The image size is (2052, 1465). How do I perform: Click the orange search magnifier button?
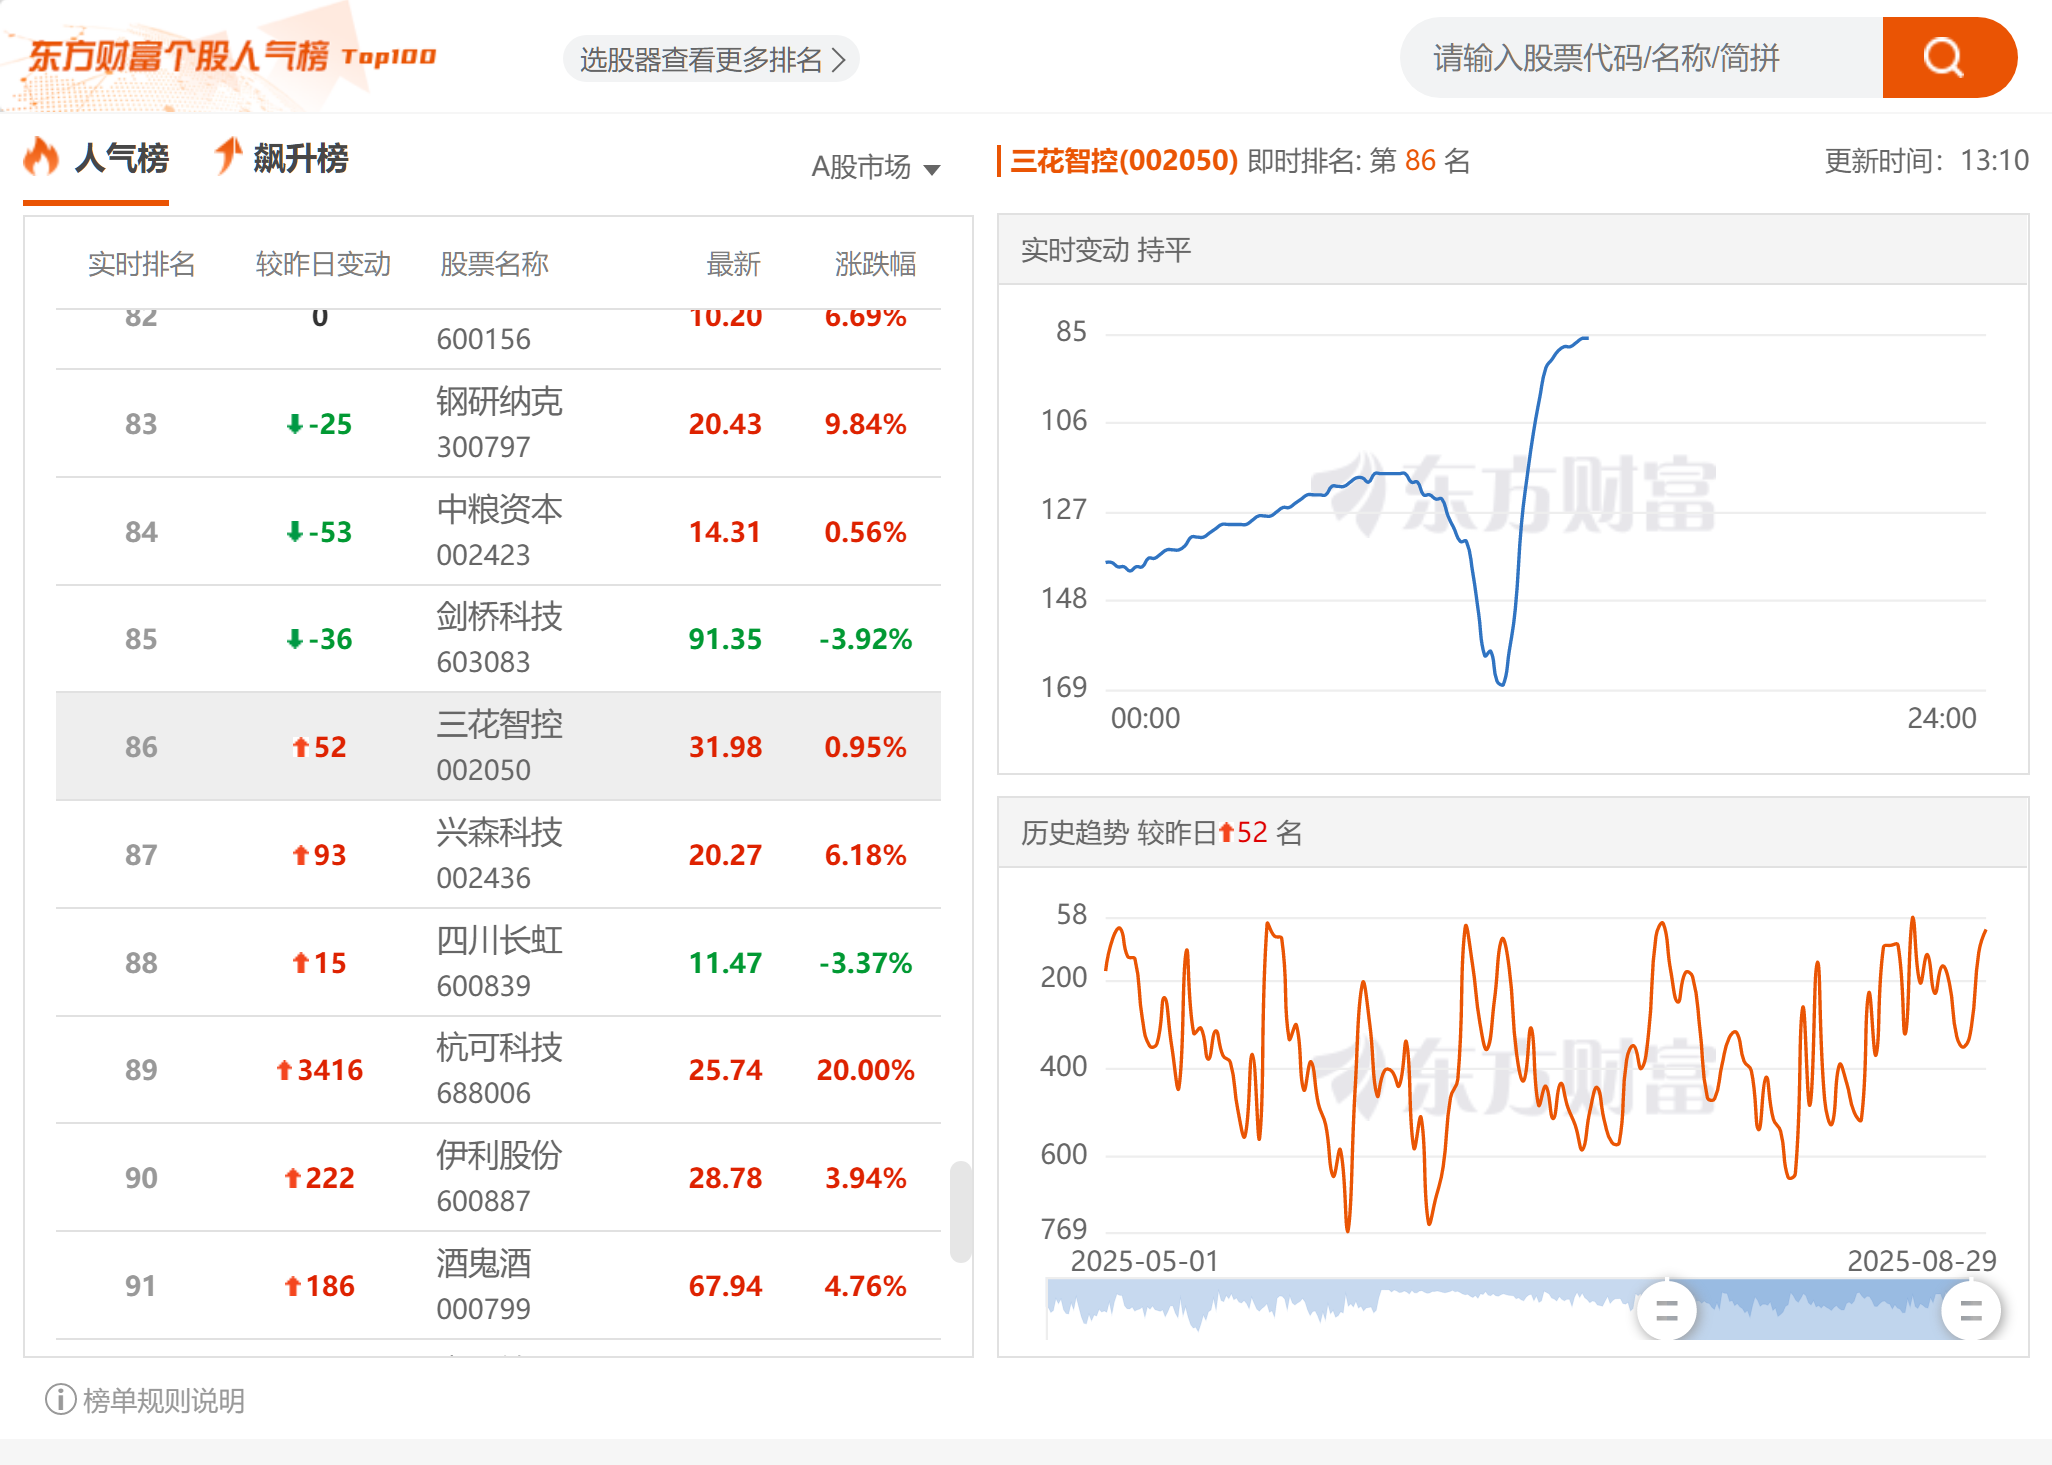1948,57
